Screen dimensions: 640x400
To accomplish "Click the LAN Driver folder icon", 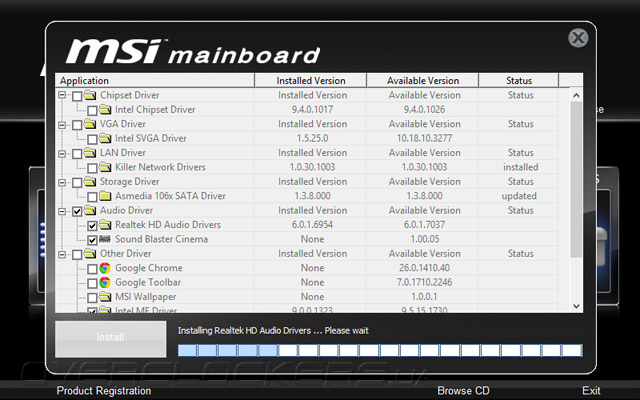I will (90, 153).
